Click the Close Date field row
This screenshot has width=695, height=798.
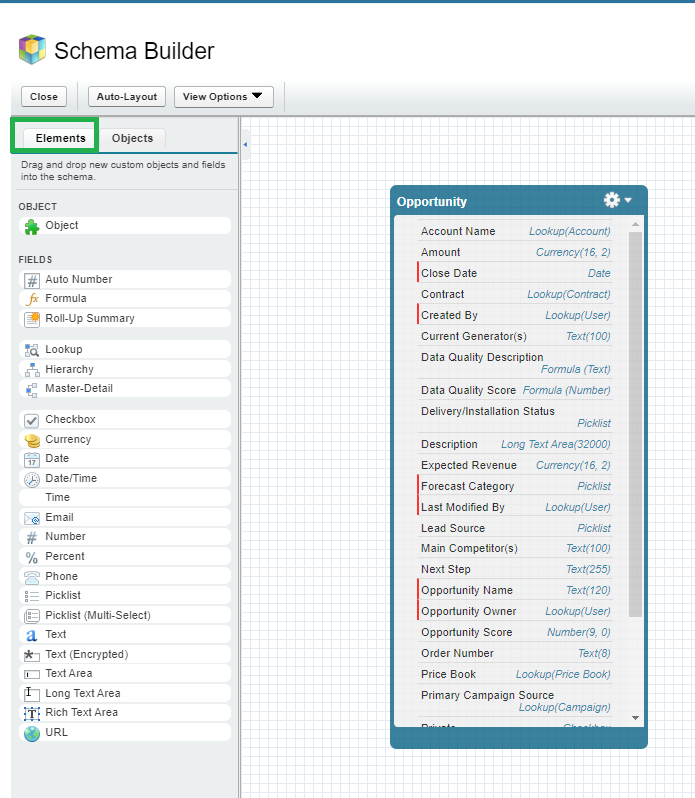point(515,273)
